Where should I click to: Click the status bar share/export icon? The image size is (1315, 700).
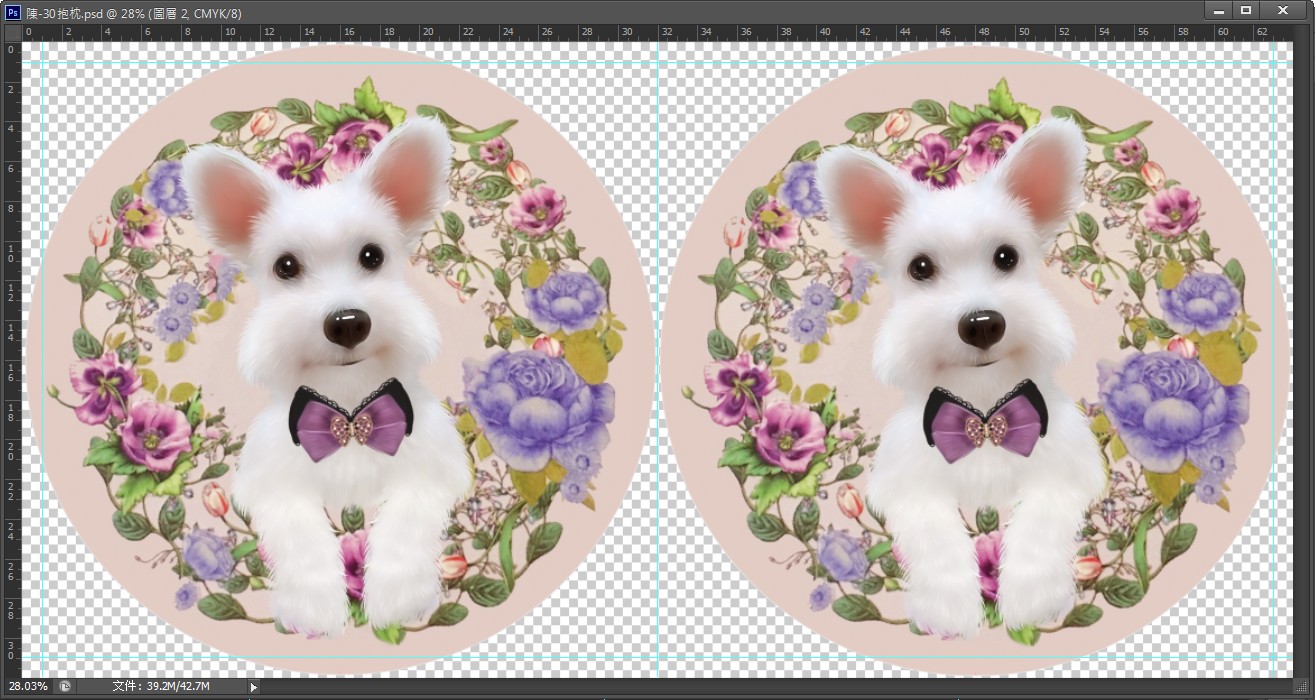click(x=65, y=686)
